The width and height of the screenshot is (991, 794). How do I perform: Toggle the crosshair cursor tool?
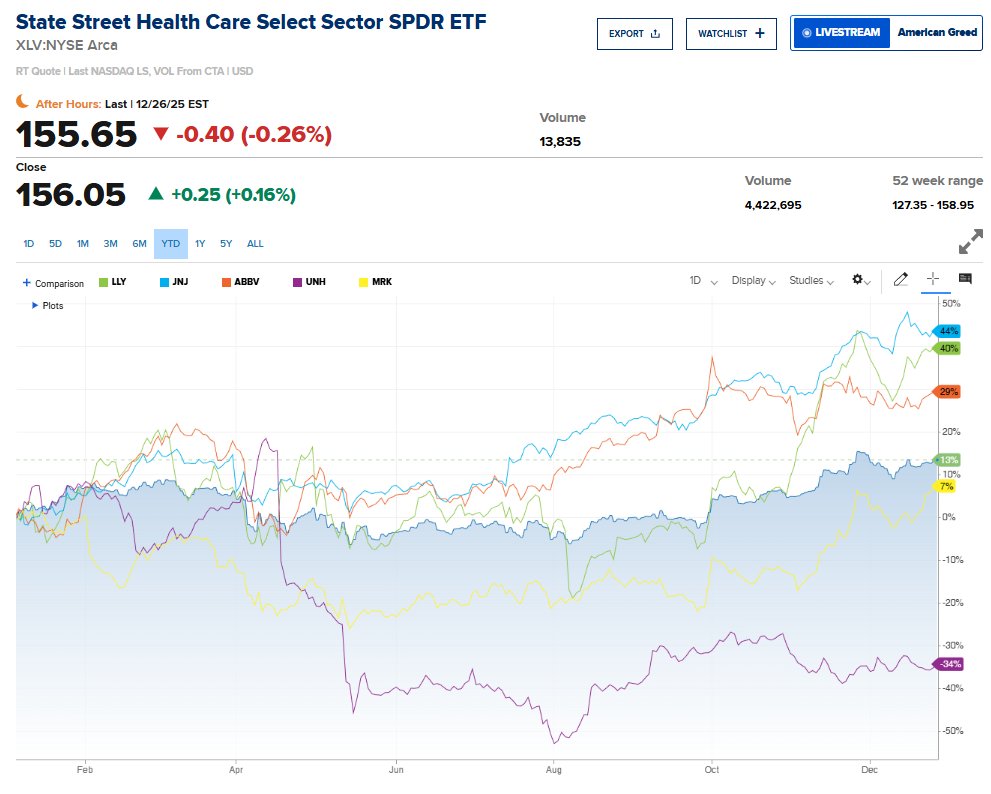pyautogui.click(x=932, y=280)
